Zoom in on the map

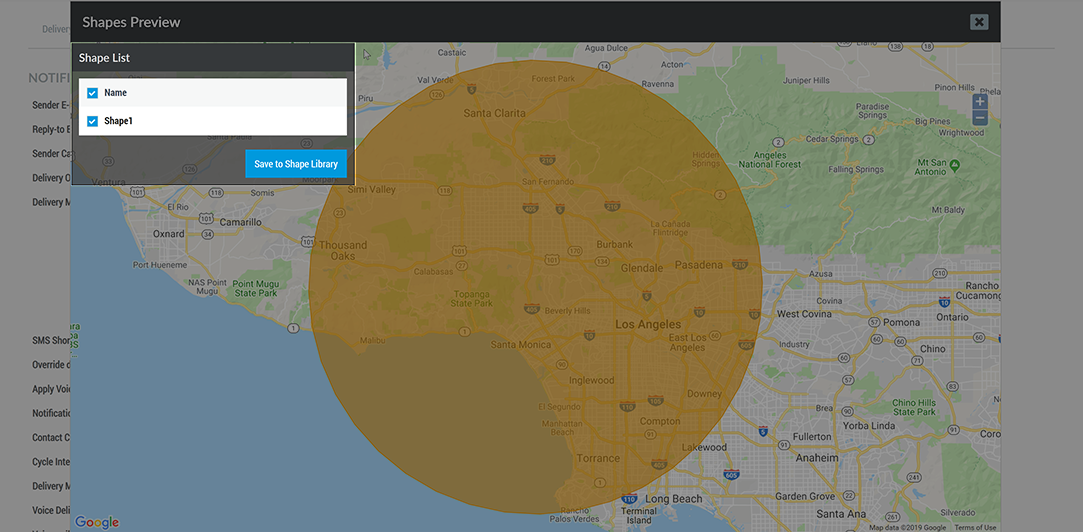point(979,101)
